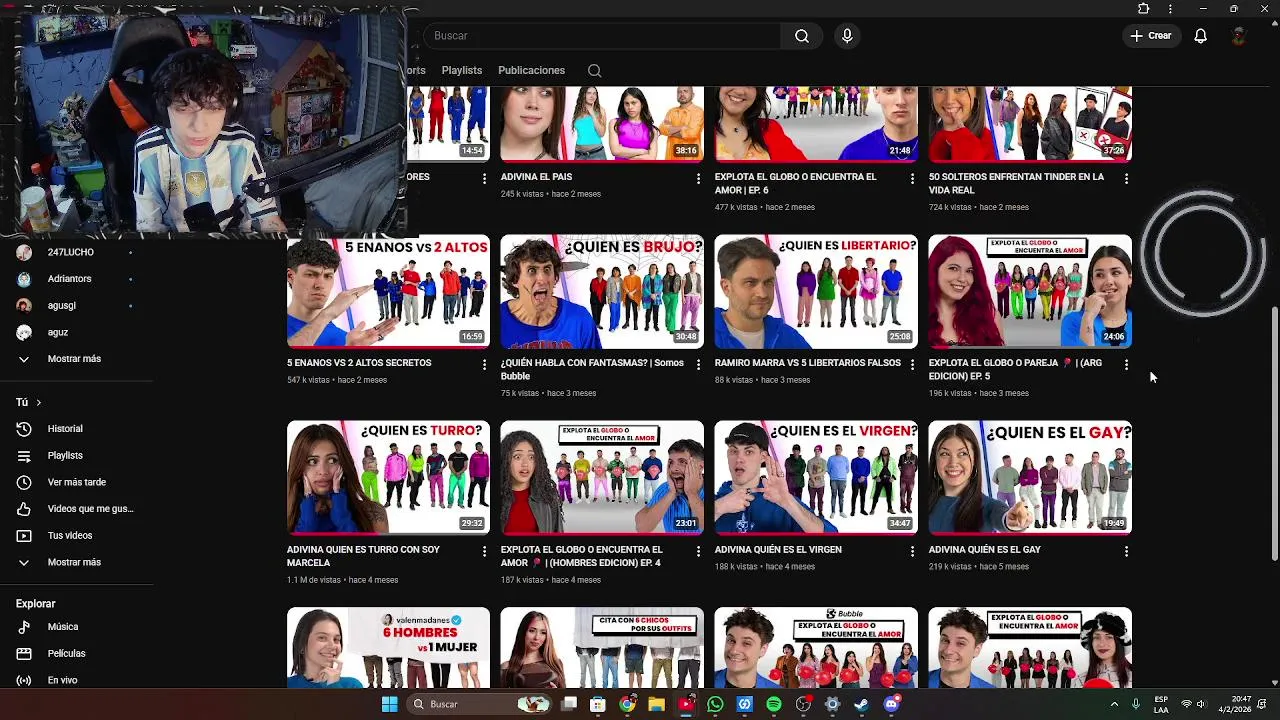Screen dimensions: 1280x720
Task: Switch to the Publicaciones channel tab
Action: coord(531,70)
